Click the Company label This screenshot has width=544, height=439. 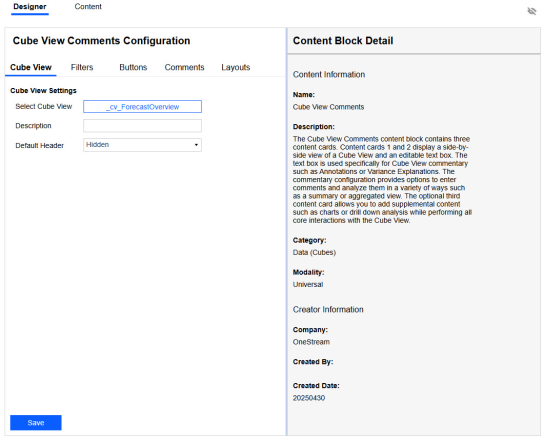point(310,329)
